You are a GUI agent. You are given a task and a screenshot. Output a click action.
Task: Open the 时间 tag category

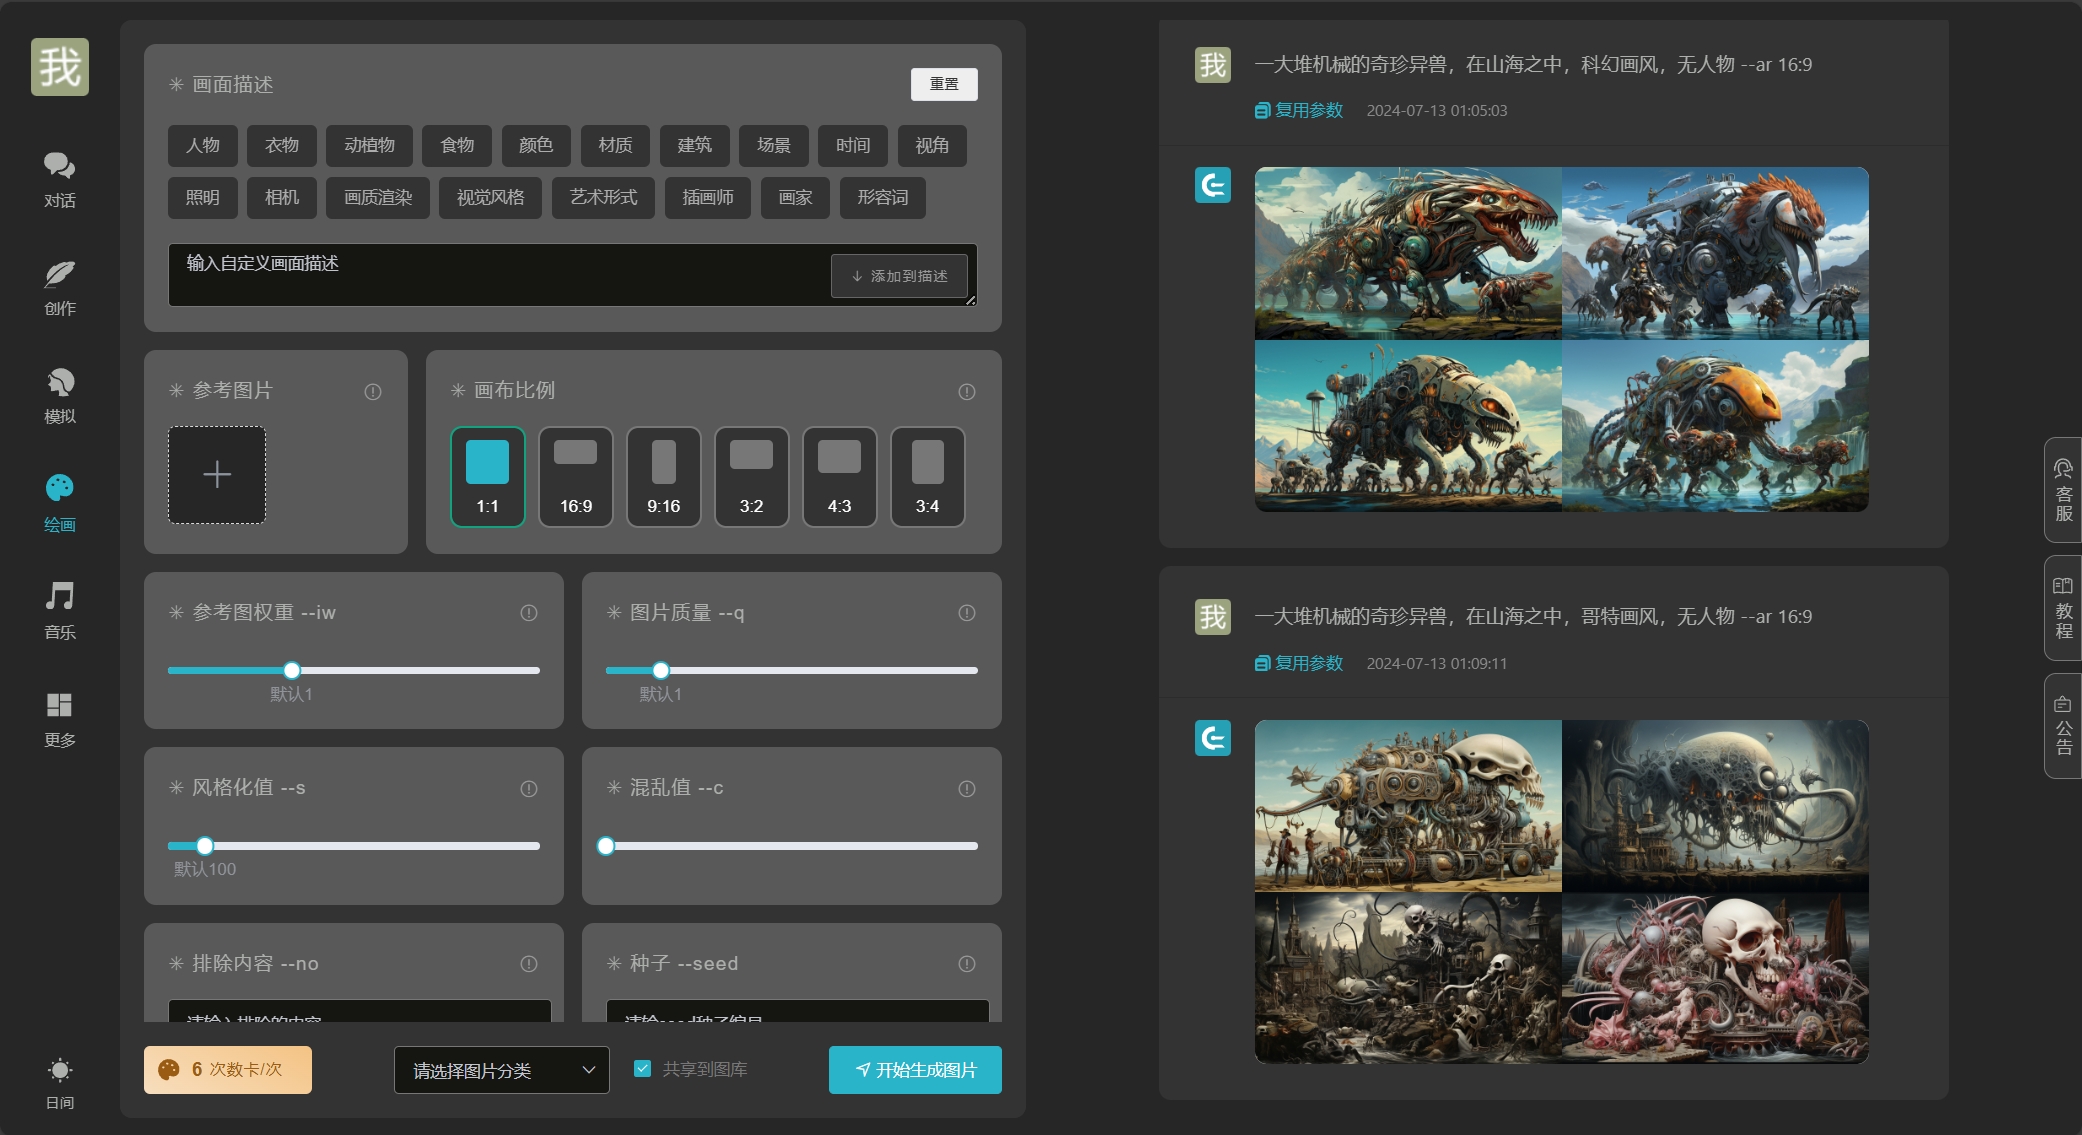[853, 146]
